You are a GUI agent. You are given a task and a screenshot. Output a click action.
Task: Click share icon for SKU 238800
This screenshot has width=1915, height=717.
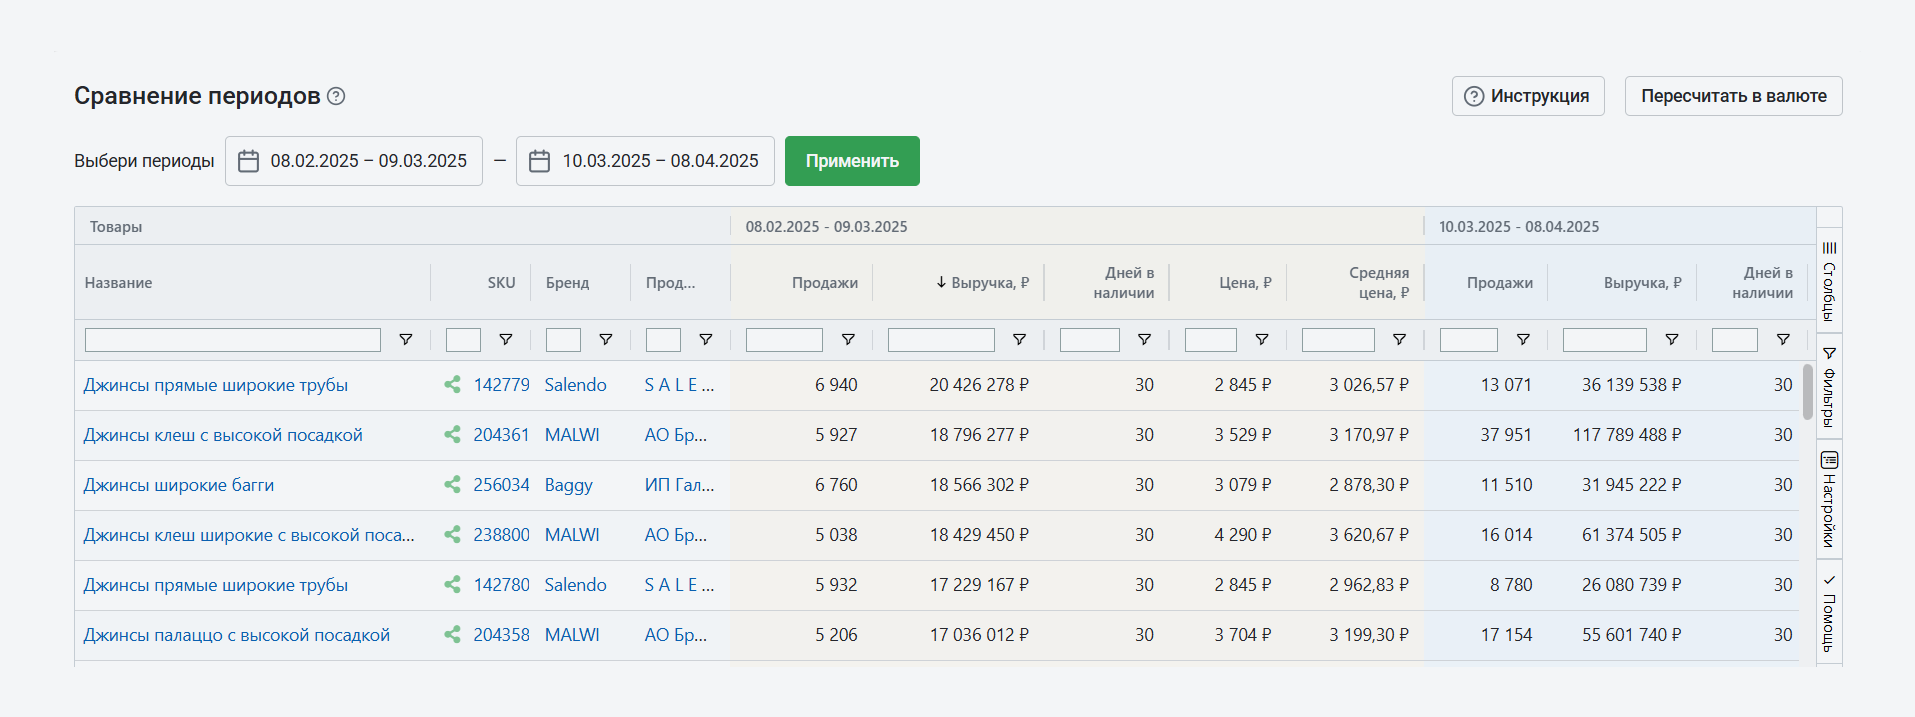tap(453, 535)
